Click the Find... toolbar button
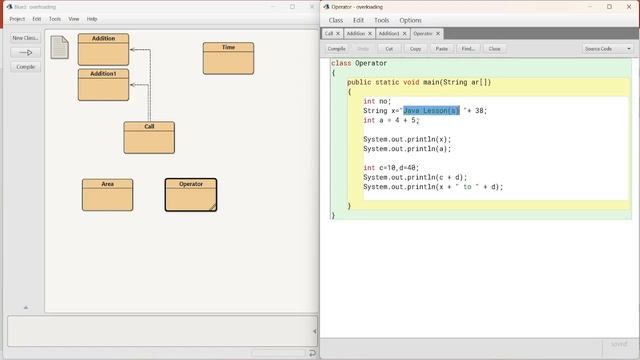The height and width of the screenshot is (360, 640). click(x=468, y=49)
